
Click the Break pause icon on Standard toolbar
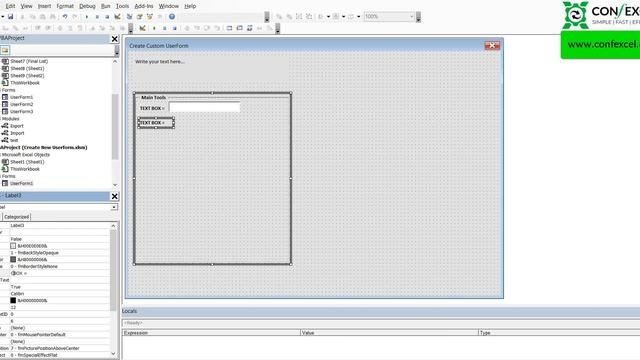pos(97,17)
